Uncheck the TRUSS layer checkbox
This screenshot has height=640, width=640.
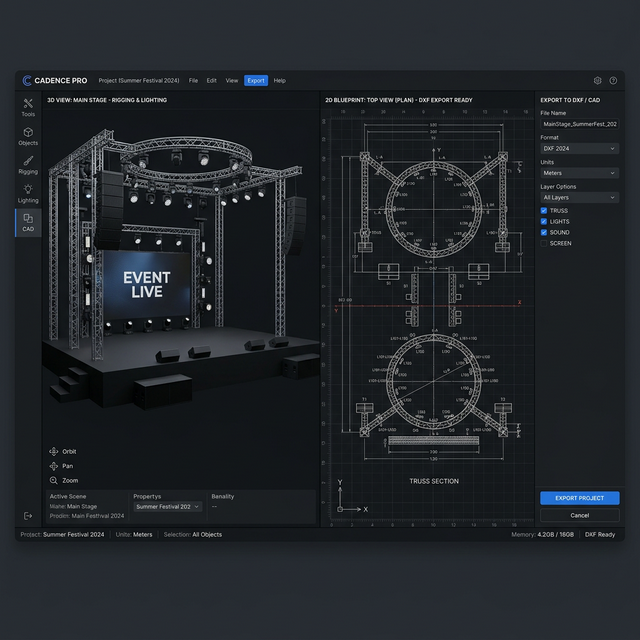click(544, 211)
